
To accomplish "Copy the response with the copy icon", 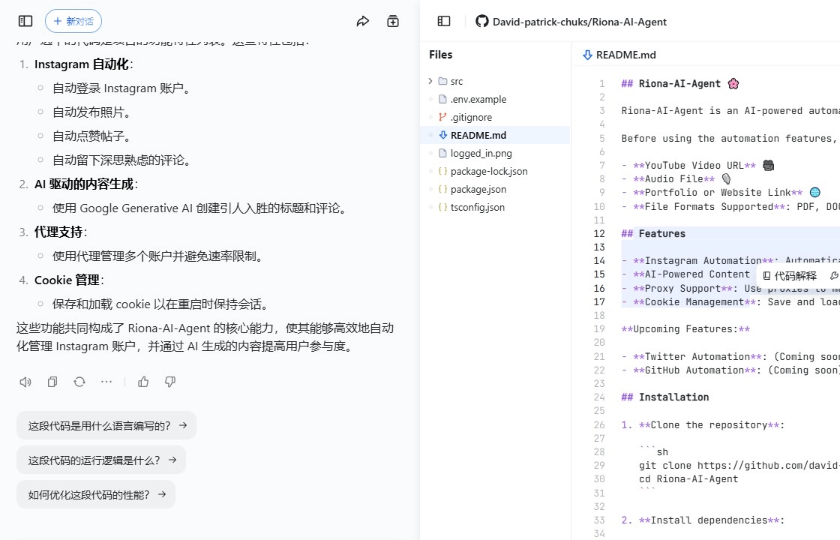I will [52, 381].
